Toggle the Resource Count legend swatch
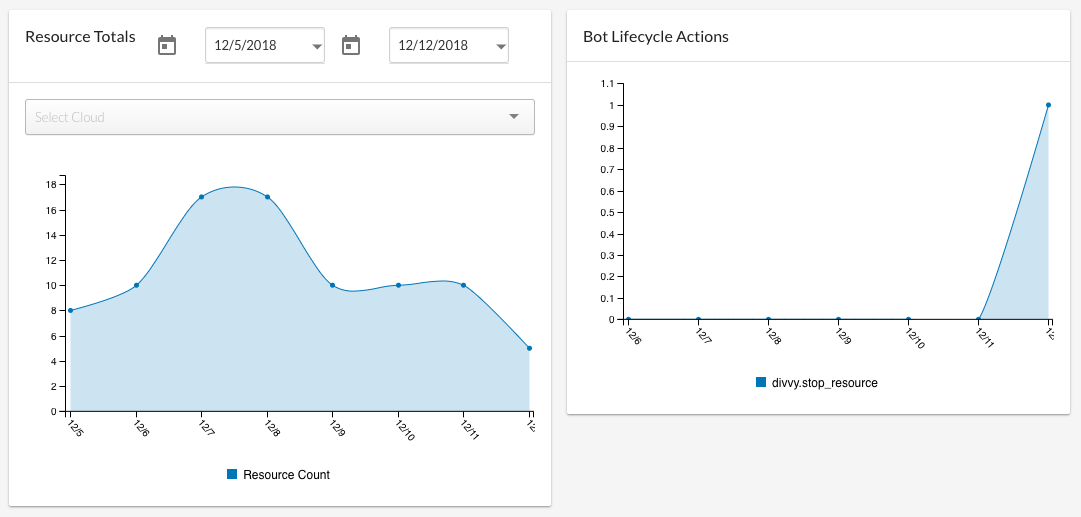 click(x=232, y=474)
